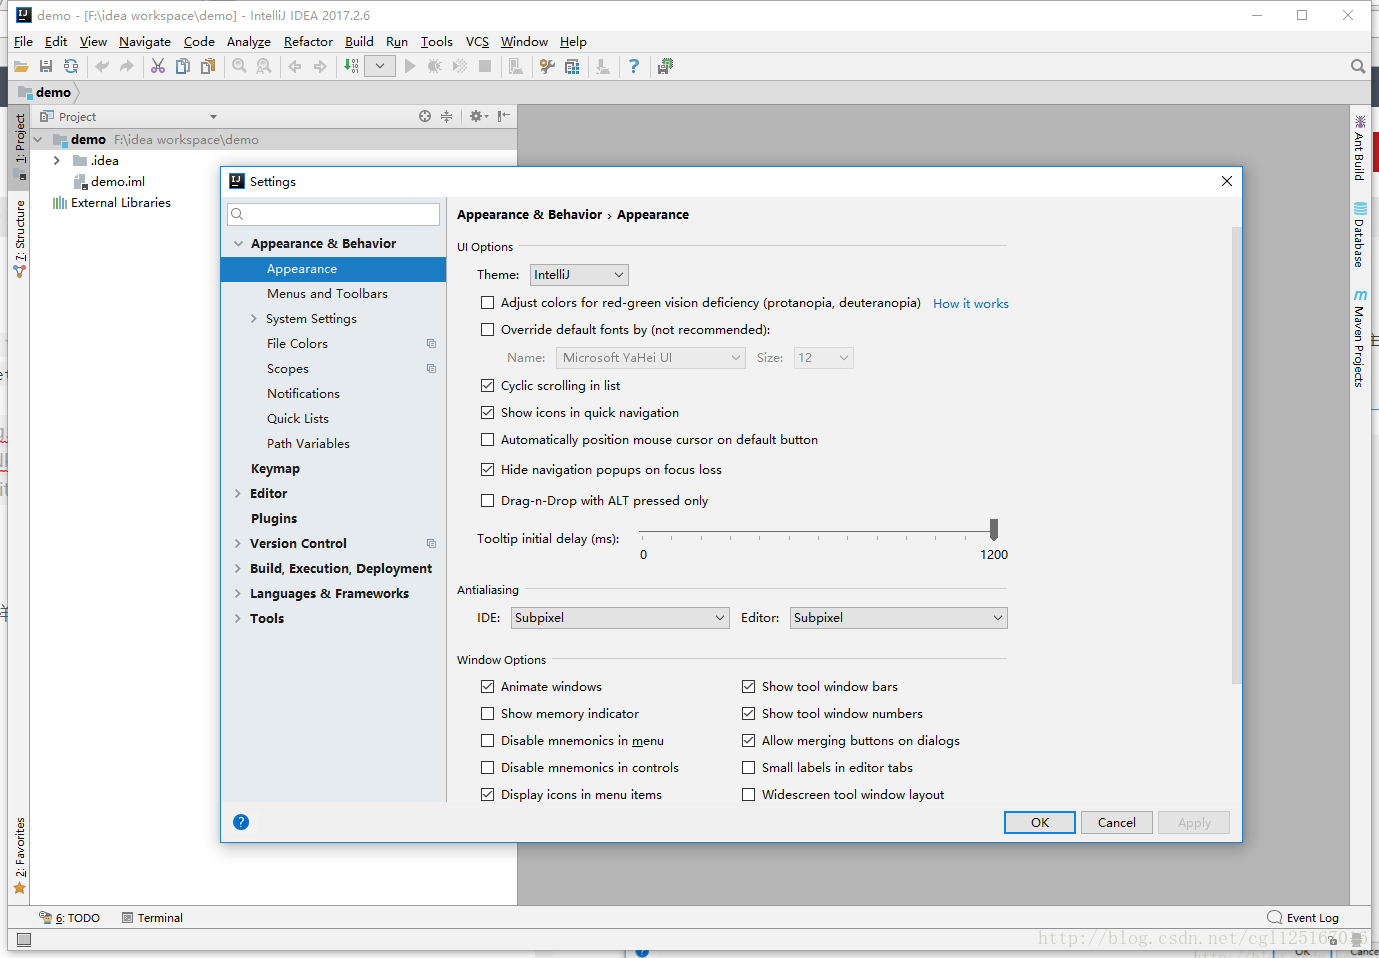Viewport: 1379px width, 958px height.
Task: Enable Drag-n-Drop with ALT pressed only
Action: [x=488, y=500]
